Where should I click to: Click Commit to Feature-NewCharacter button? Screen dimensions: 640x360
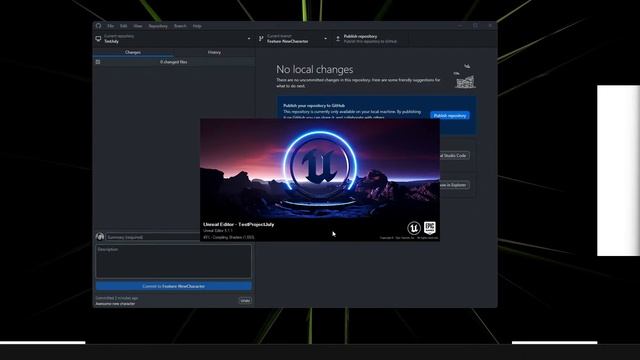174,286
